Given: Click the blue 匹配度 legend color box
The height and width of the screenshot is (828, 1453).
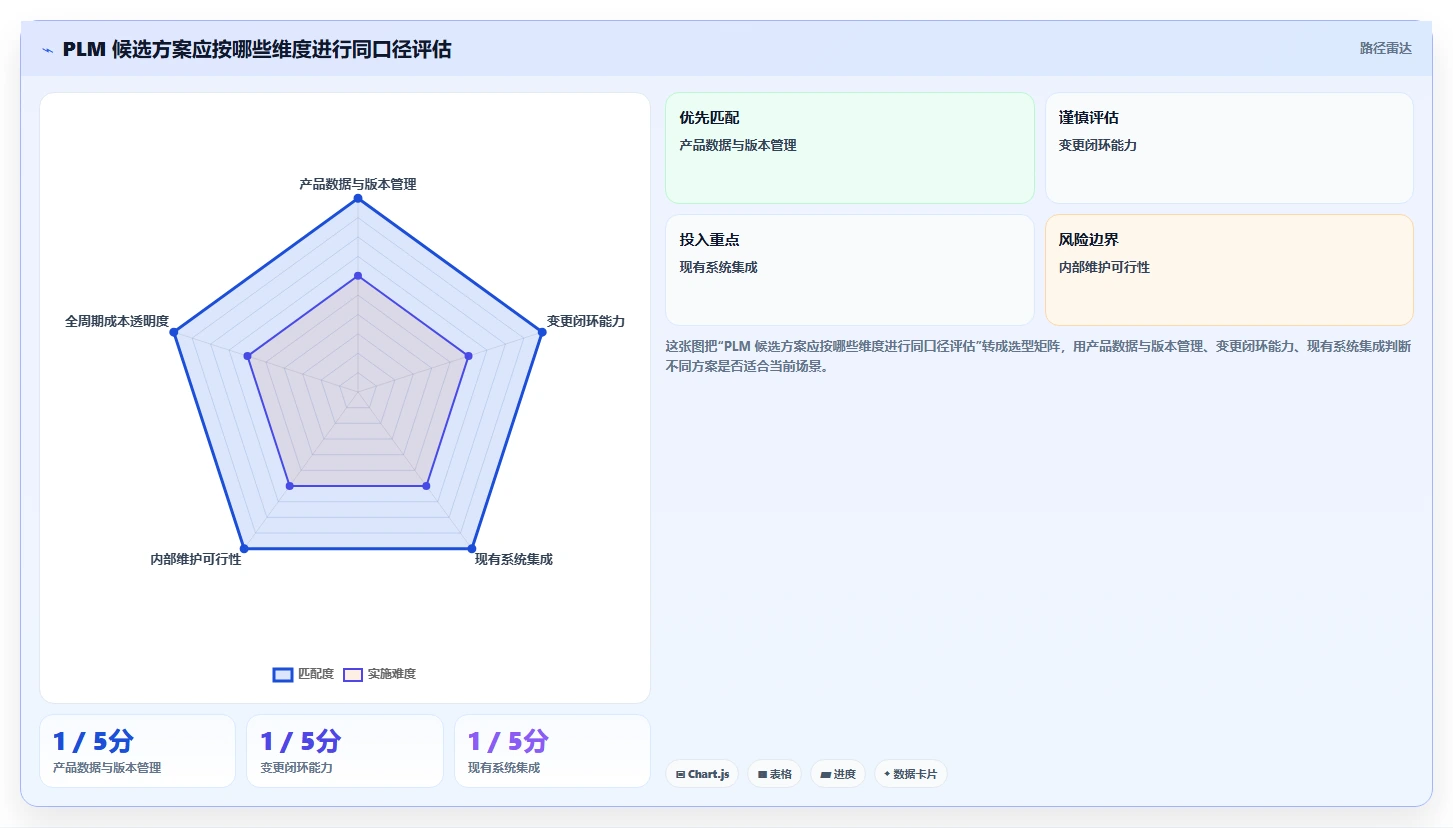Looking at the screenshot, I should [283, 675].
